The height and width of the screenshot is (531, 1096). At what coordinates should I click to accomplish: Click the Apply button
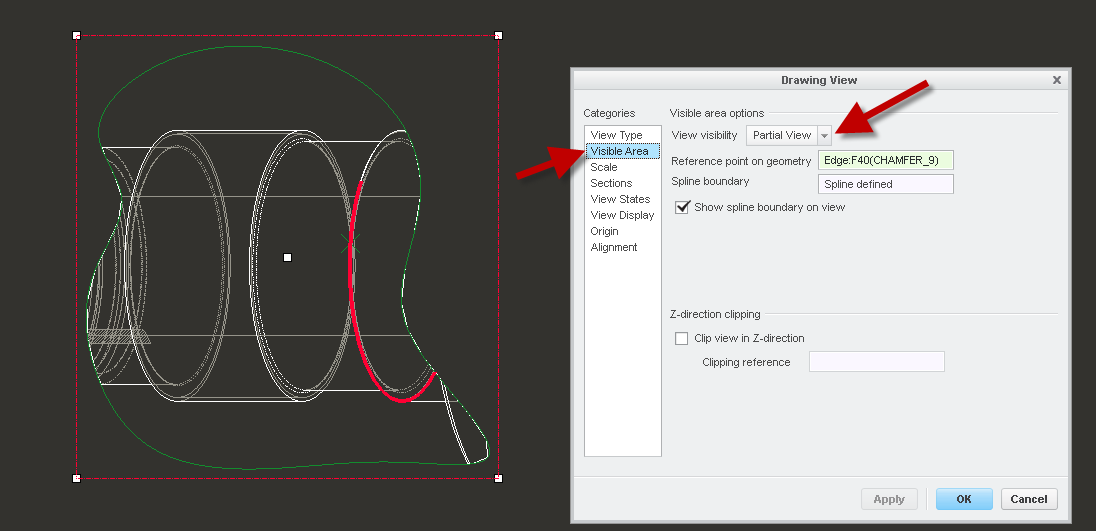pyautogui.click(x=889, y=499)
